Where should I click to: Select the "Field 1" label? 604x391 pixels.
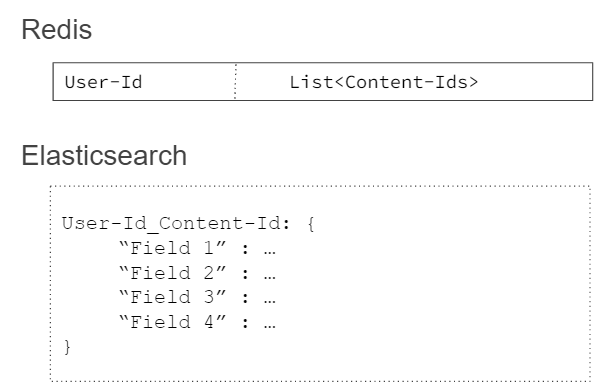pos(173,248)
